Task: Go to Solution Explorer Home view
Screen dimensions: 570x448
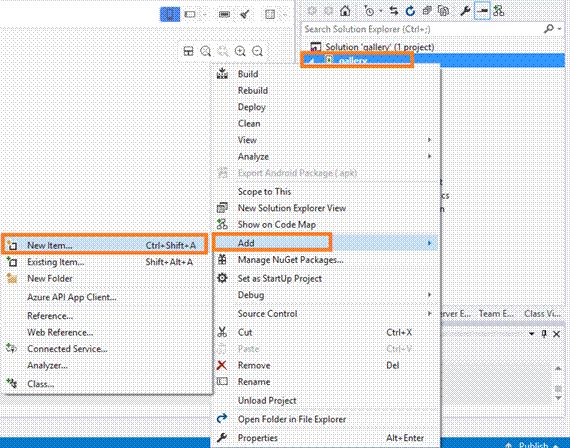Action: coord(345,11)
